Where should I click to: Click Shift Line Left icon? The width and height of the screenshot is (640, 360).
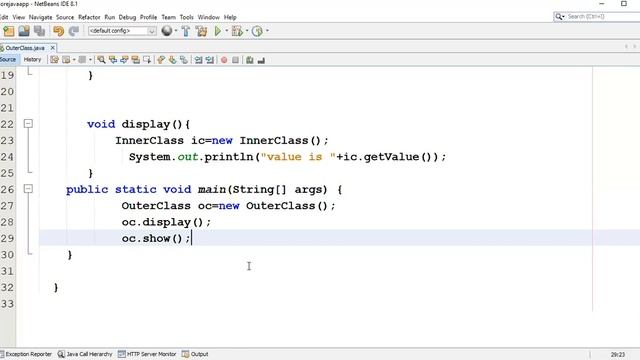click(x=198, y=60)
